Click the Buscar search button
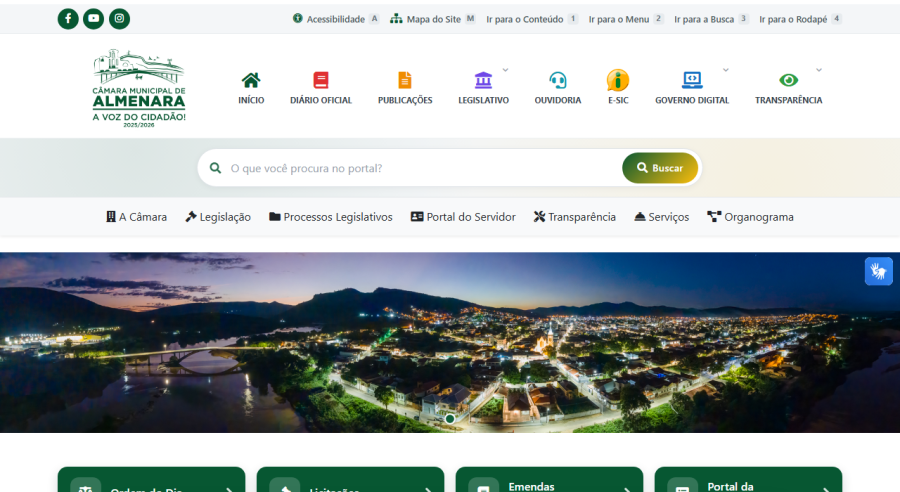Viewport: 900px width, 492px height. (x=660, y=168)
